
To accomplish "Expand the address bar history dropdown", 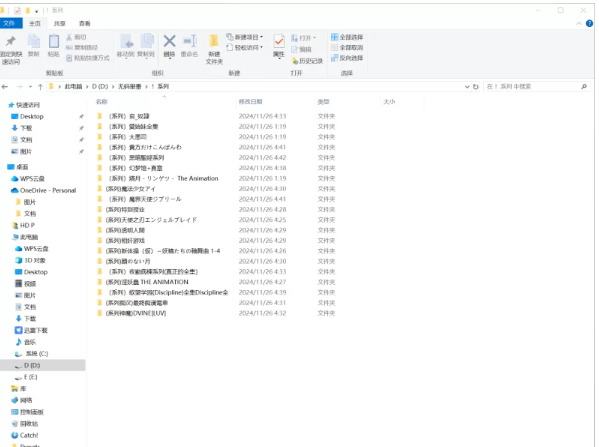I will pos(467,87).
